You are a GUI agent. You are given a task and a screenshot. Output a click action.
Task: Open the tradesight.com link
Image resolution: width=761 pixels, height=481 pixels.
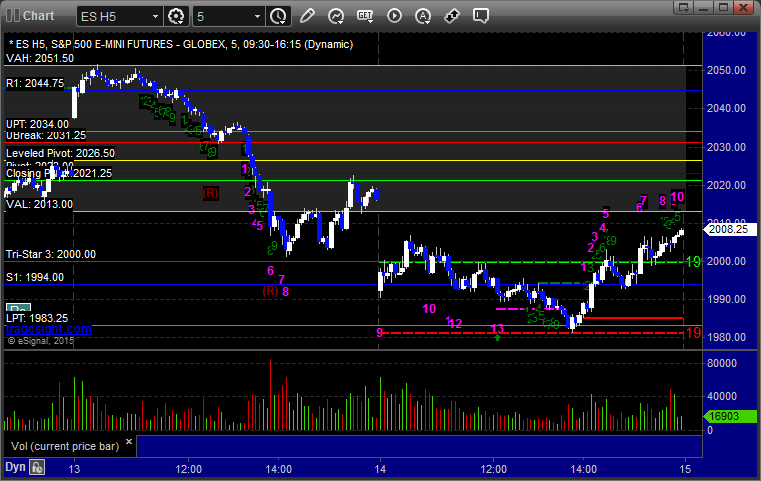coord(48,329)
